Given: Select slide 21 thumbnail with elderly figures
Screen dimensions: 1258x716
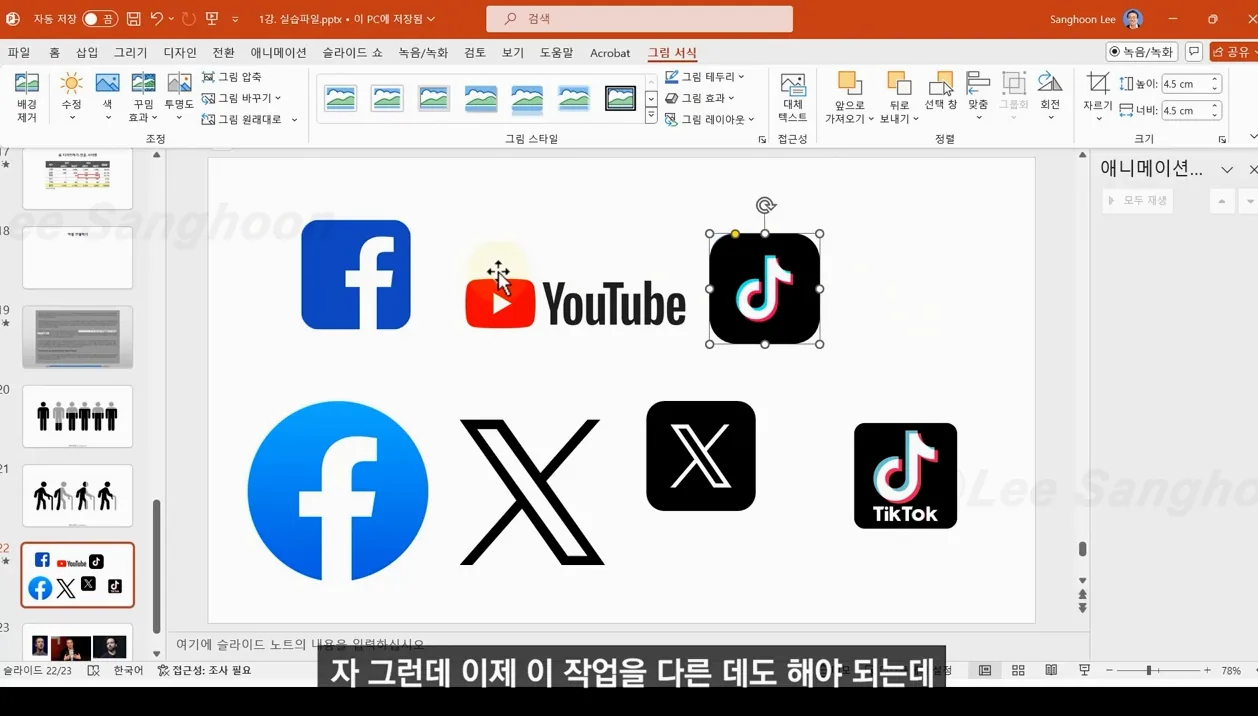Looking at the screenshot, I should click(77, 496).
